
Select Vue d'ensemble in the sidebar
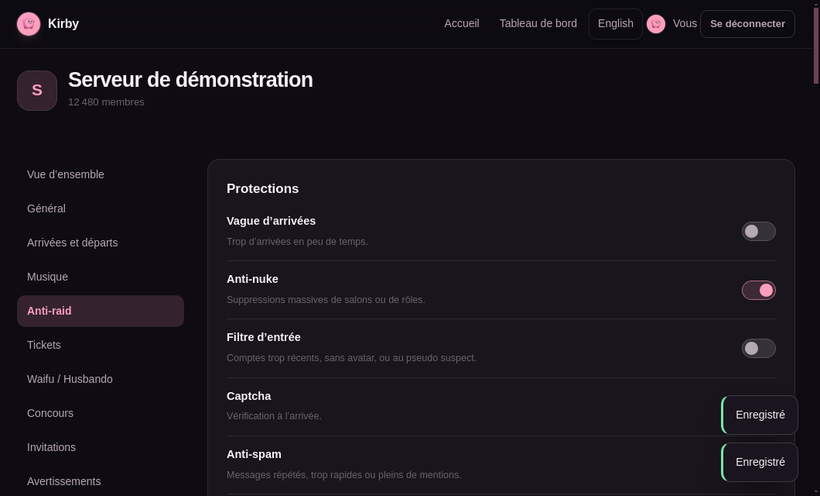pos(100,175)
